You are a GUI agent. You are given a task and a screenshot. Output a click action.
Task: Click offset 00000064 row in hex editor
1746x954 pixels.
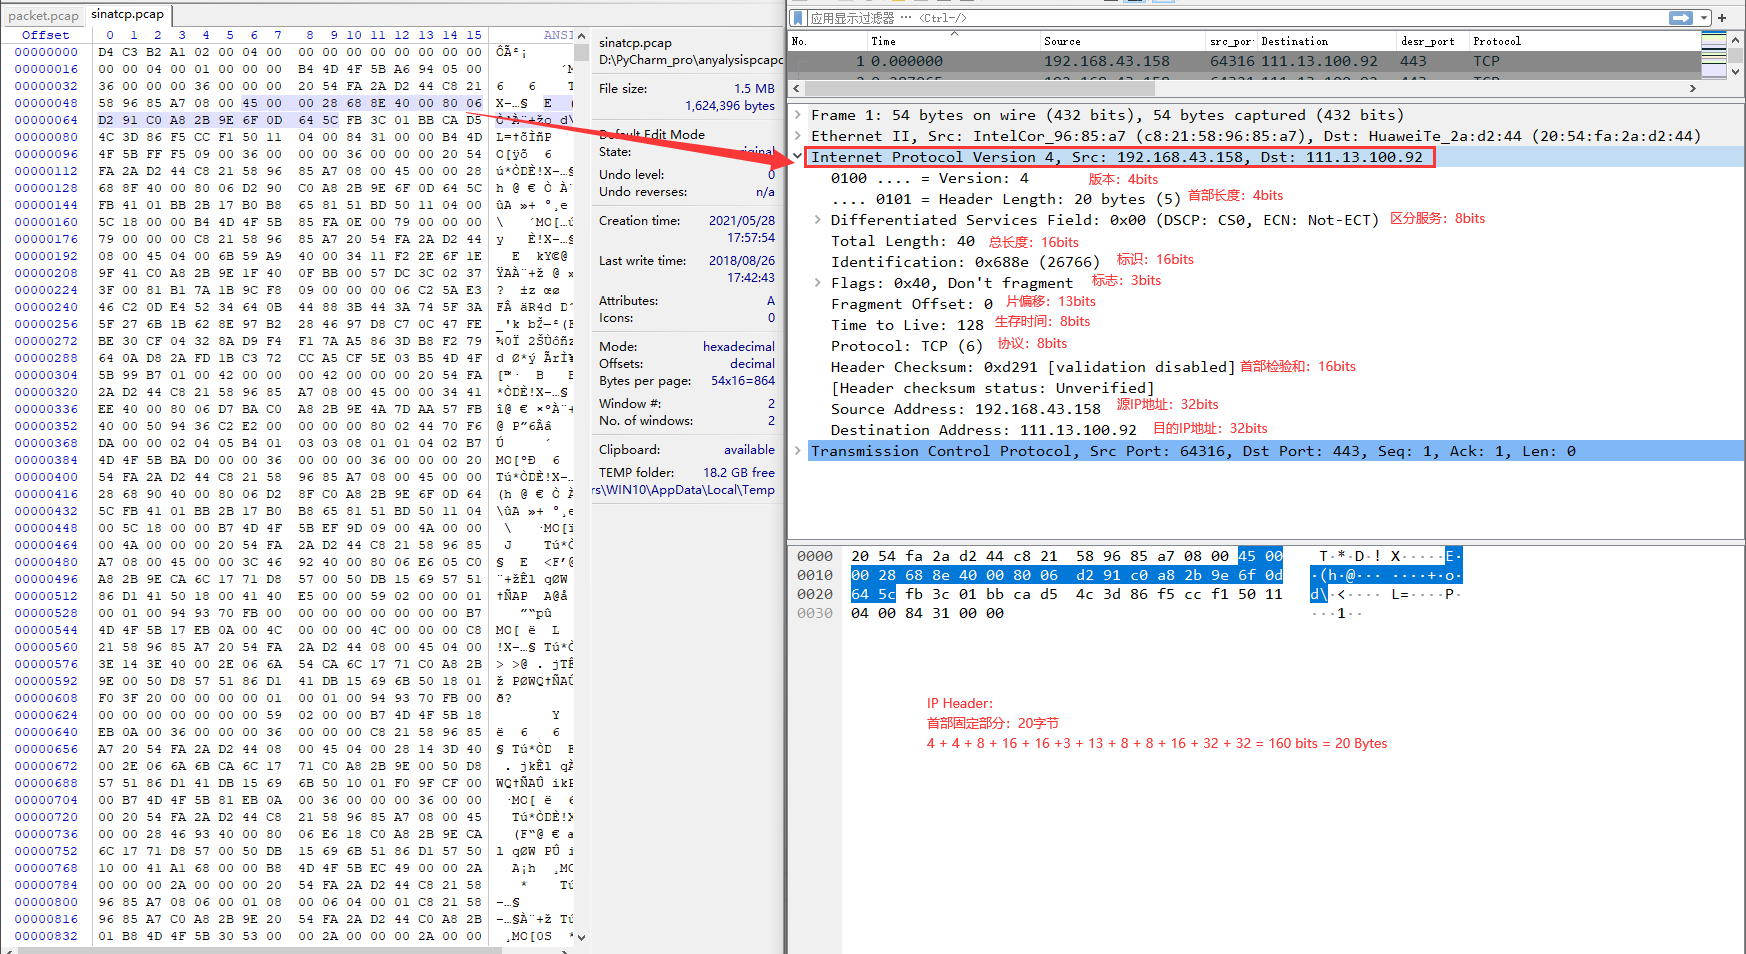coord(46,120)
